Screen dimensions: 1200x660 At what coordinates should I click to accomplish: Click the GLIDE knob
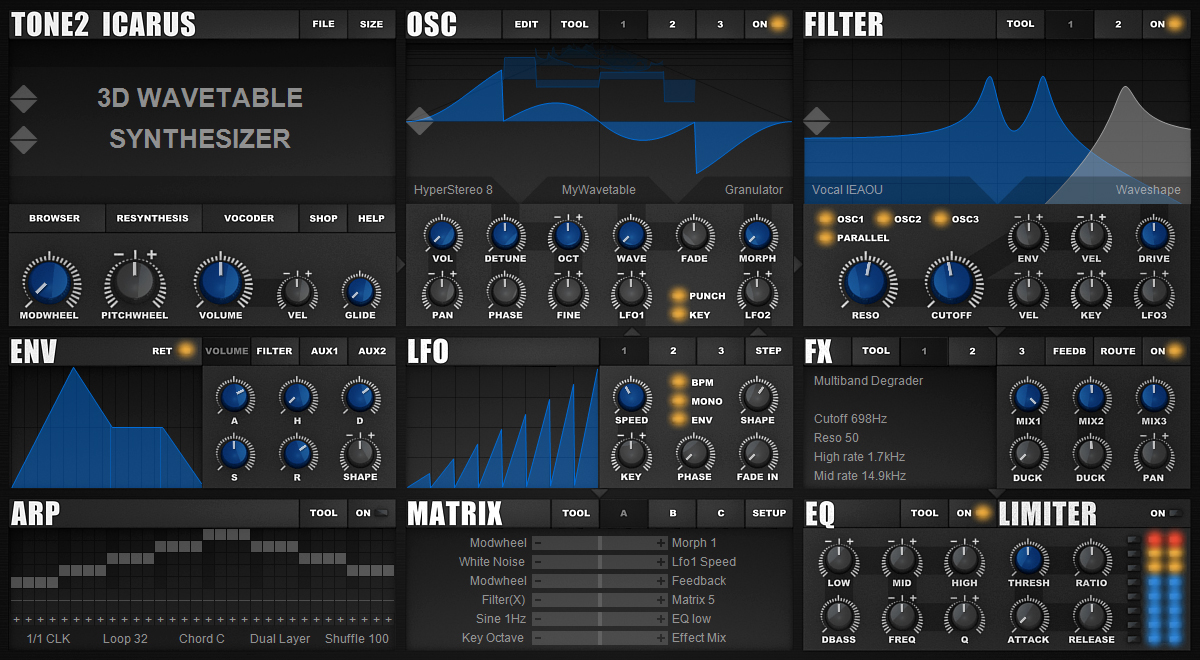(360, 291)
